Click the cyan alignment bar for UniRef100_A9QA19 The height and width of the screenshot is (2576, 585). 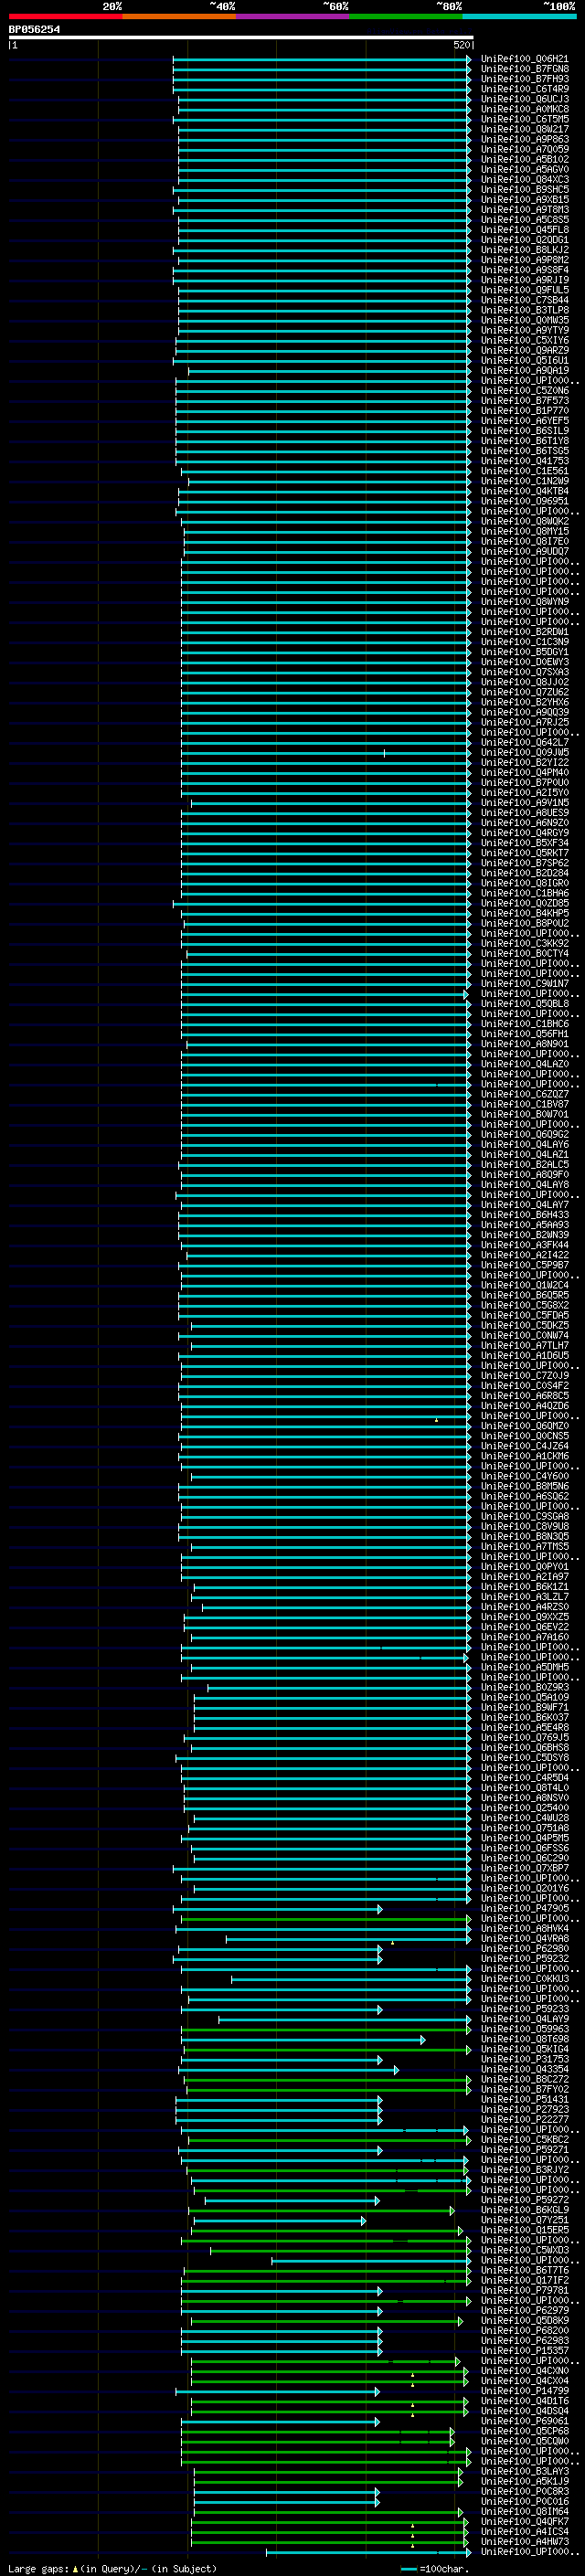pos(329,371)
